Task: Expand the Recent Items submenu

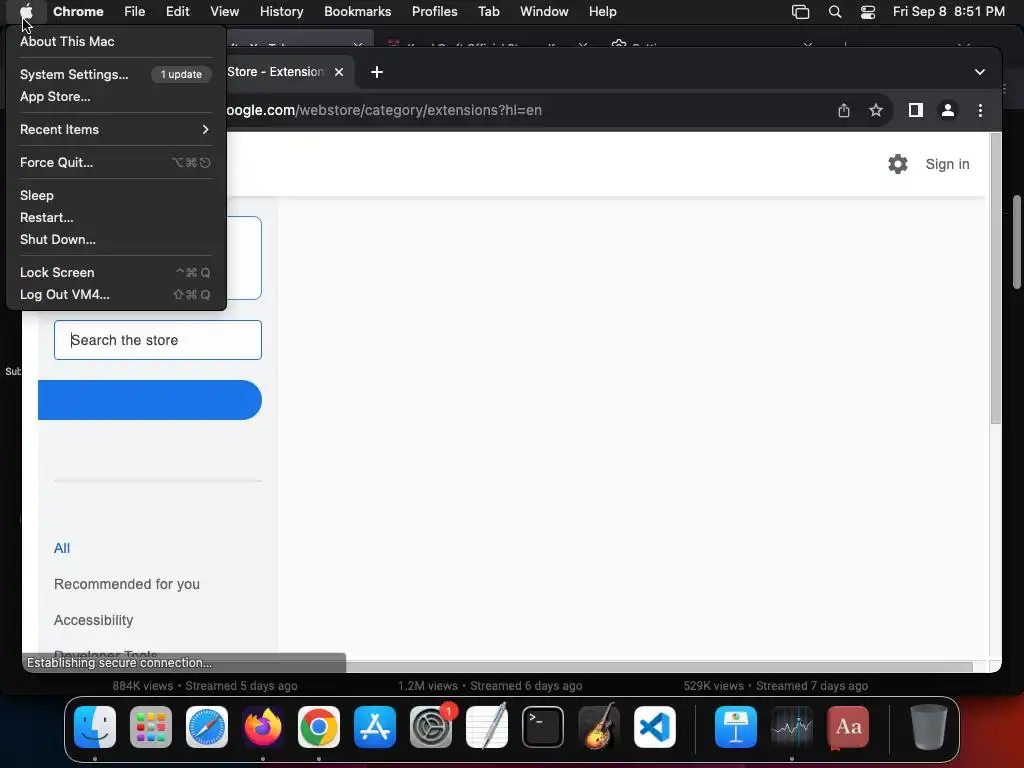Action: pos(116,129)
